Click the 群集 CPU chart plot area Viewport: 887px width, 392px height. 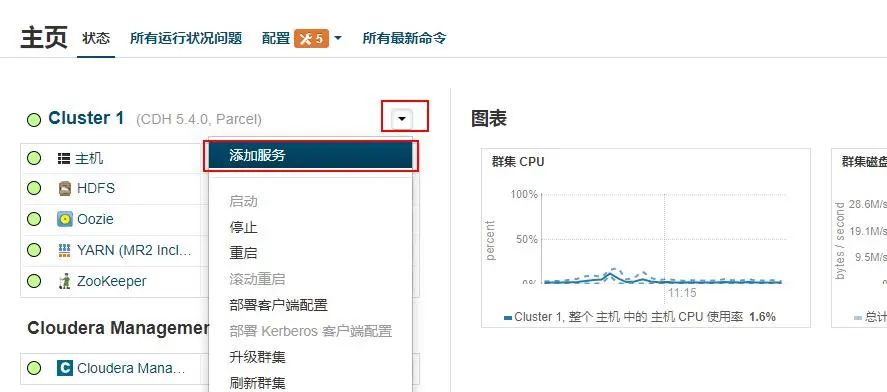pyautogui.click(x=663, y=238)
